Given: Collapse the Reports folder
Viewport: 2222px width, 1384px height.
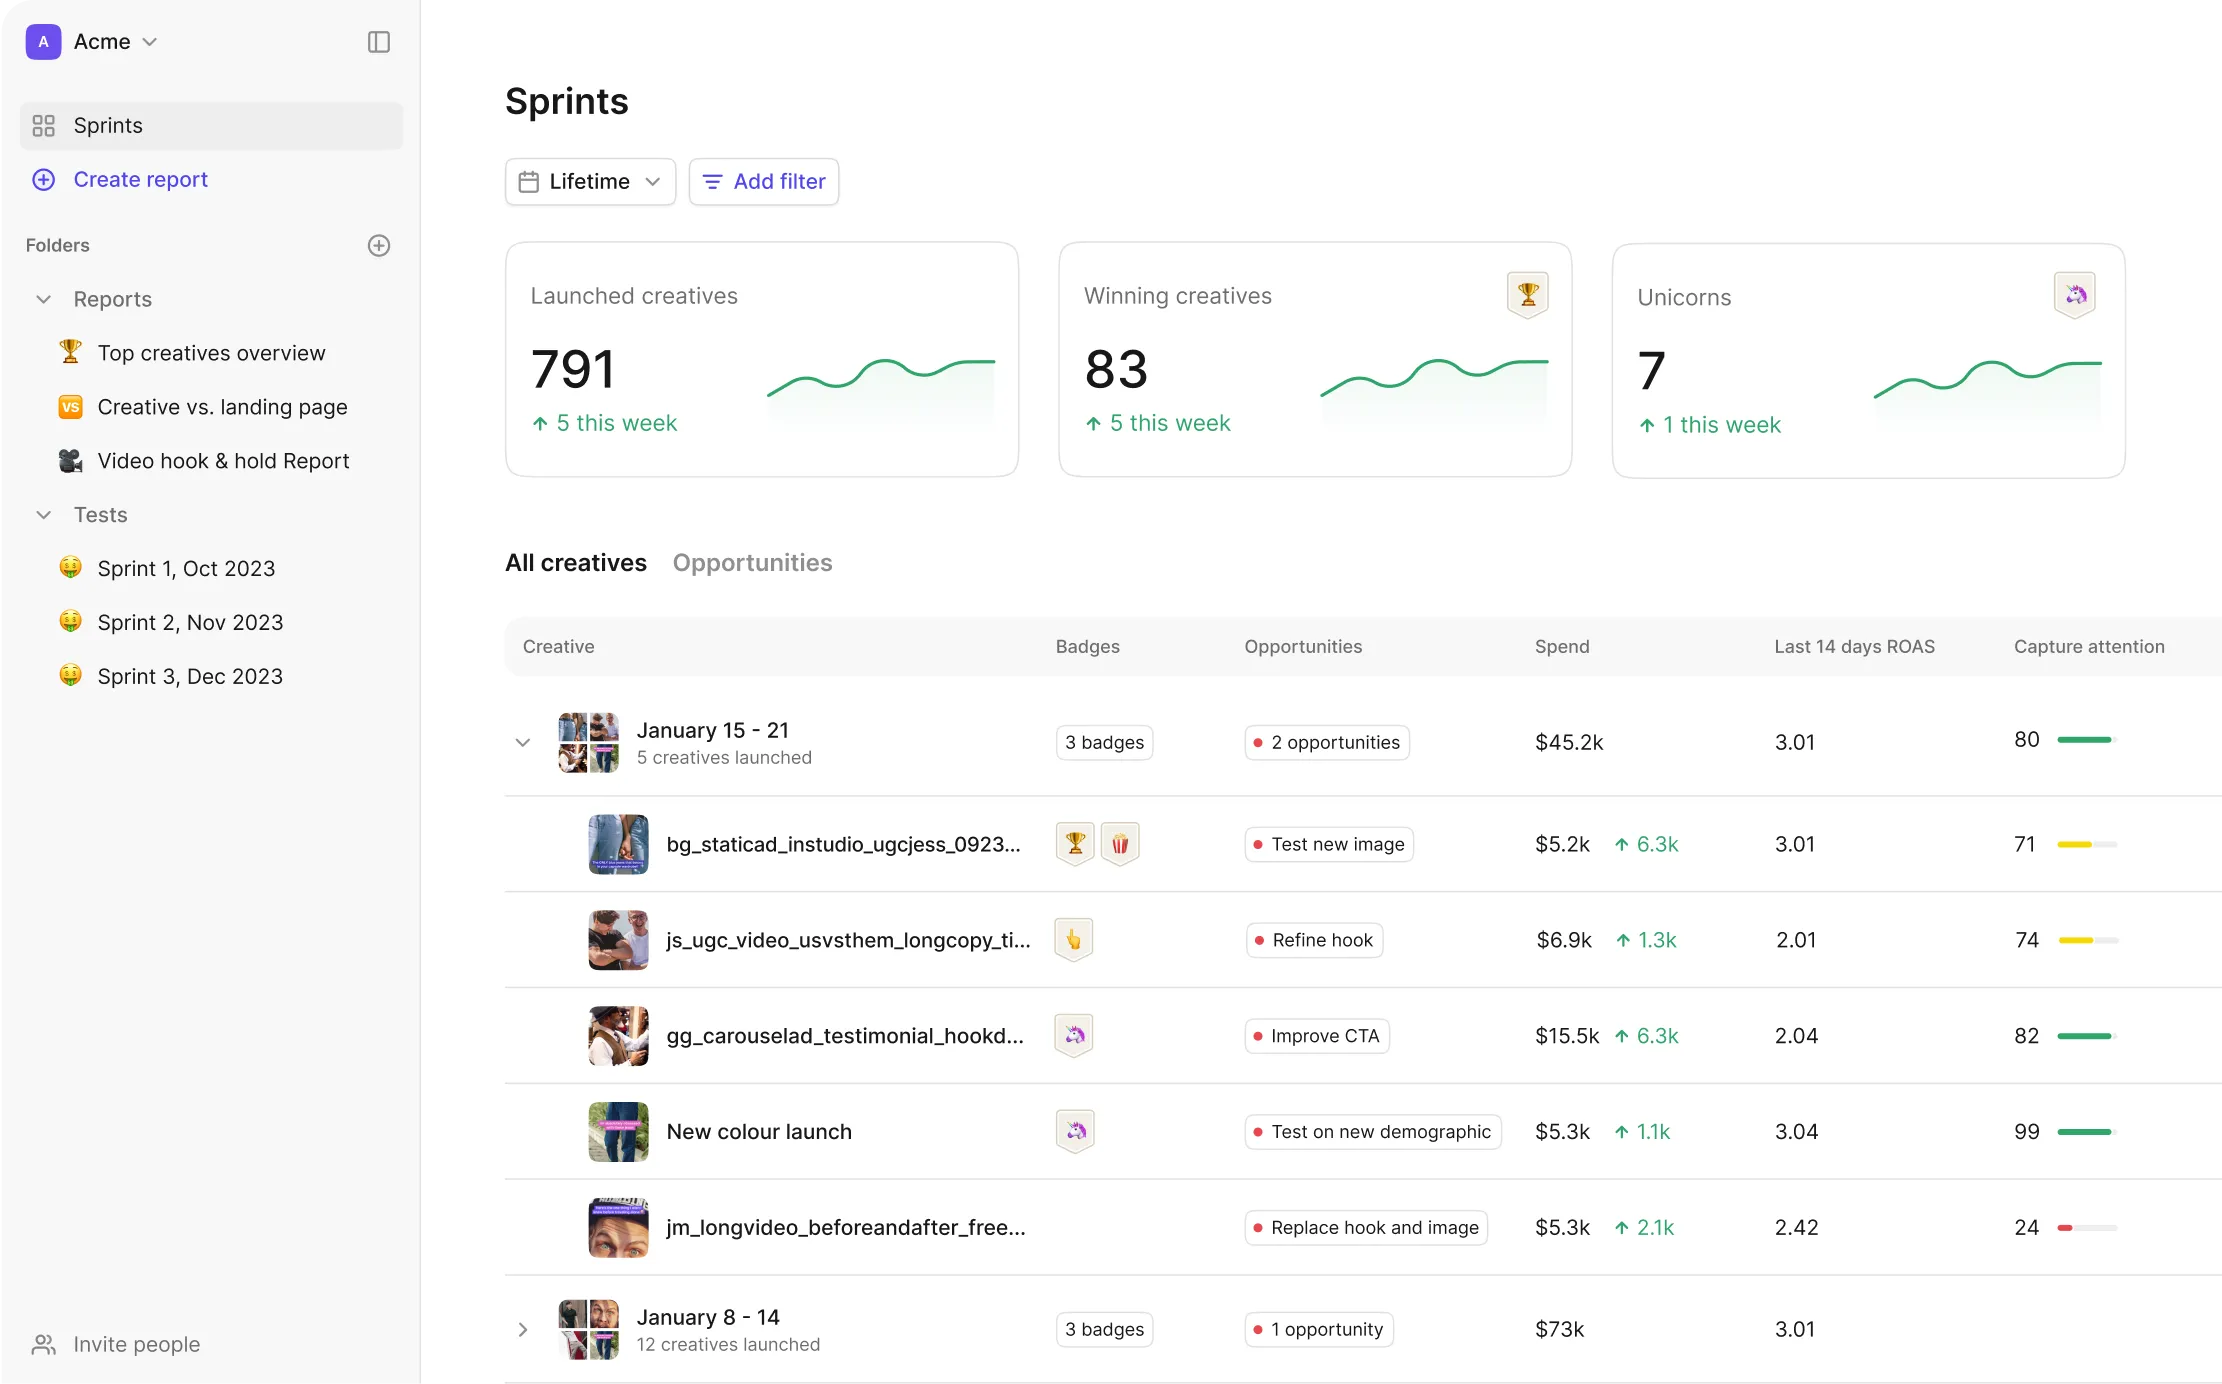Looking at the screenshot, I should [x=43, y=299].
